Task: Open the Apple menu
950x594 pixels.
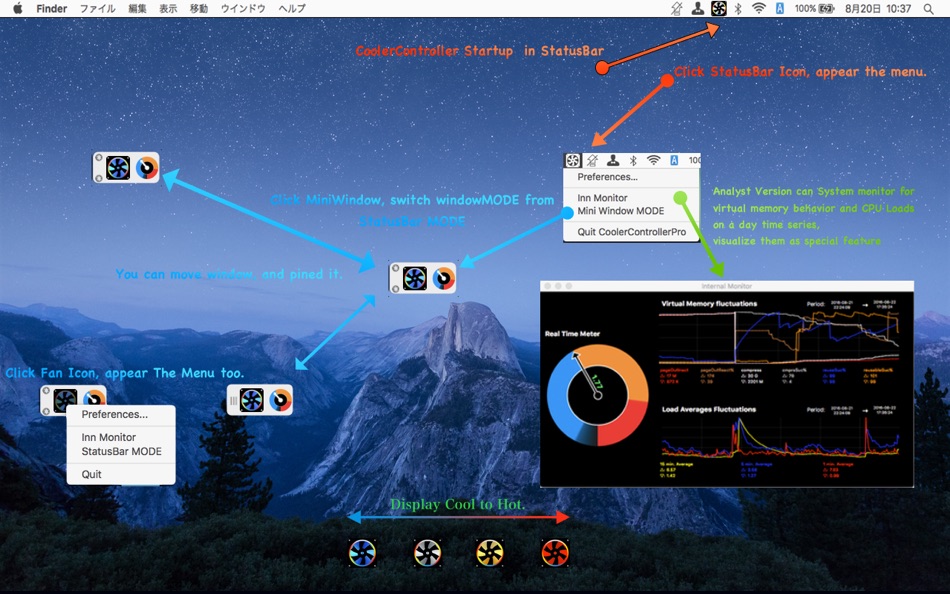Action: (x=18, y=8)
